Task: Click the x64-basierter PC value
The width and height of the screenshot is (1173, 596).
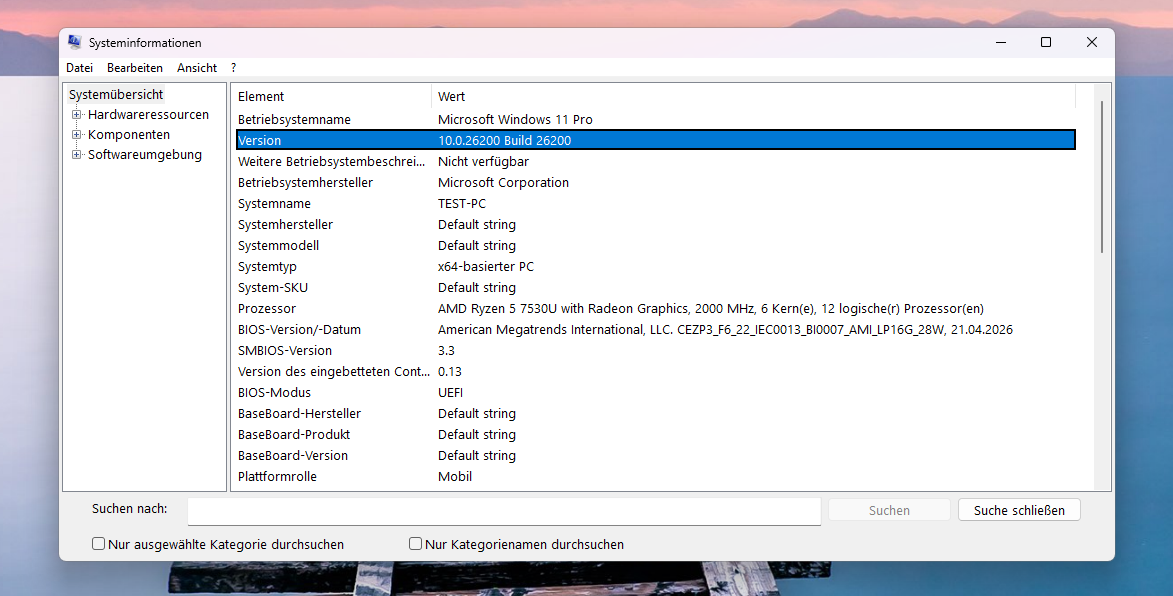Action: 486,266
